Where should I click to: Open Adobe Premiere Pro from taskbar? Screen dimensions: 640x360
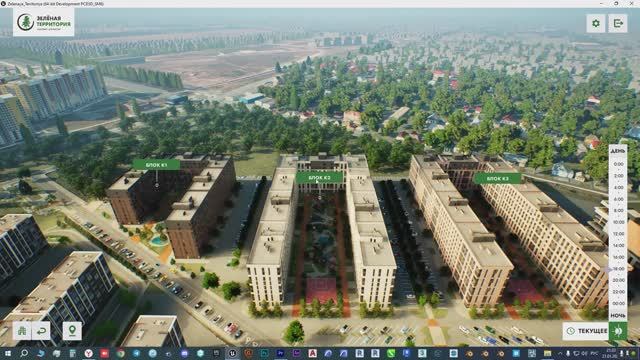(280, 353)
